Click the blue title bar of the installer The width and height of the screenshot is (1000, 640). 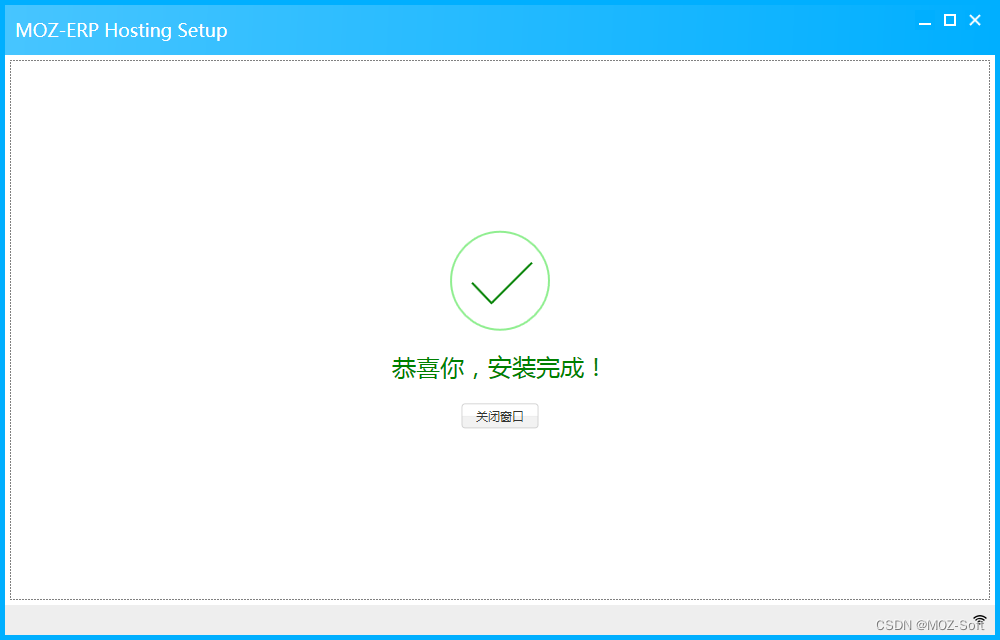click(500, 30)
